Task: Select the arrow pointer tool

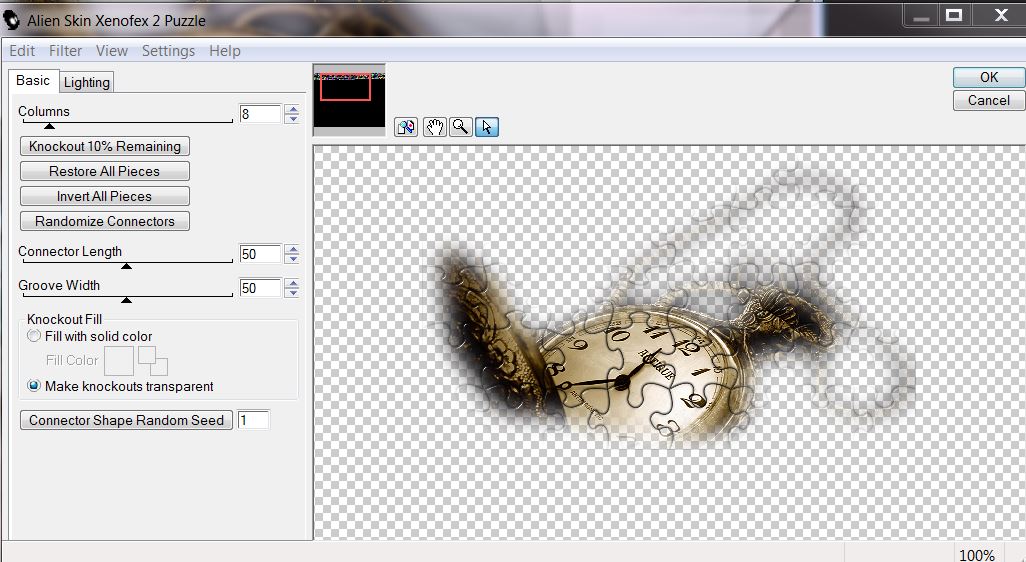Action: (486, 127)
